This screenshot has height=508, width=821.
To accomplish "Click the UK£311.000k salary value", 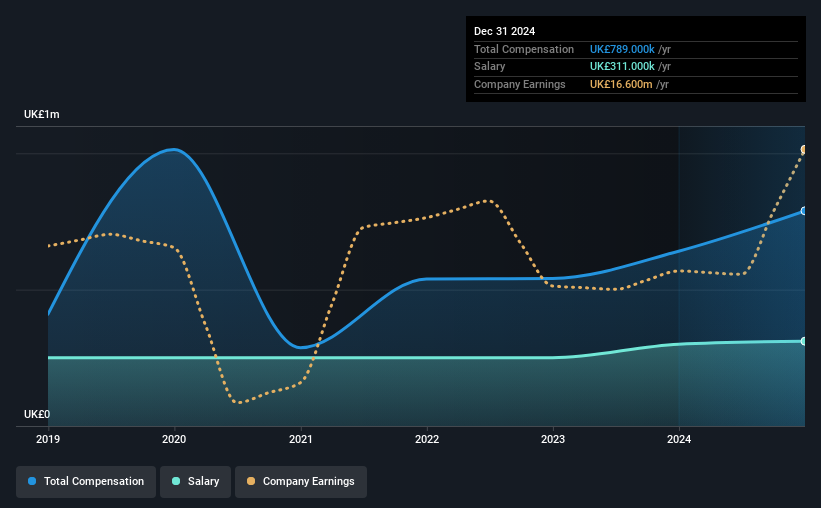I will 622,67.
